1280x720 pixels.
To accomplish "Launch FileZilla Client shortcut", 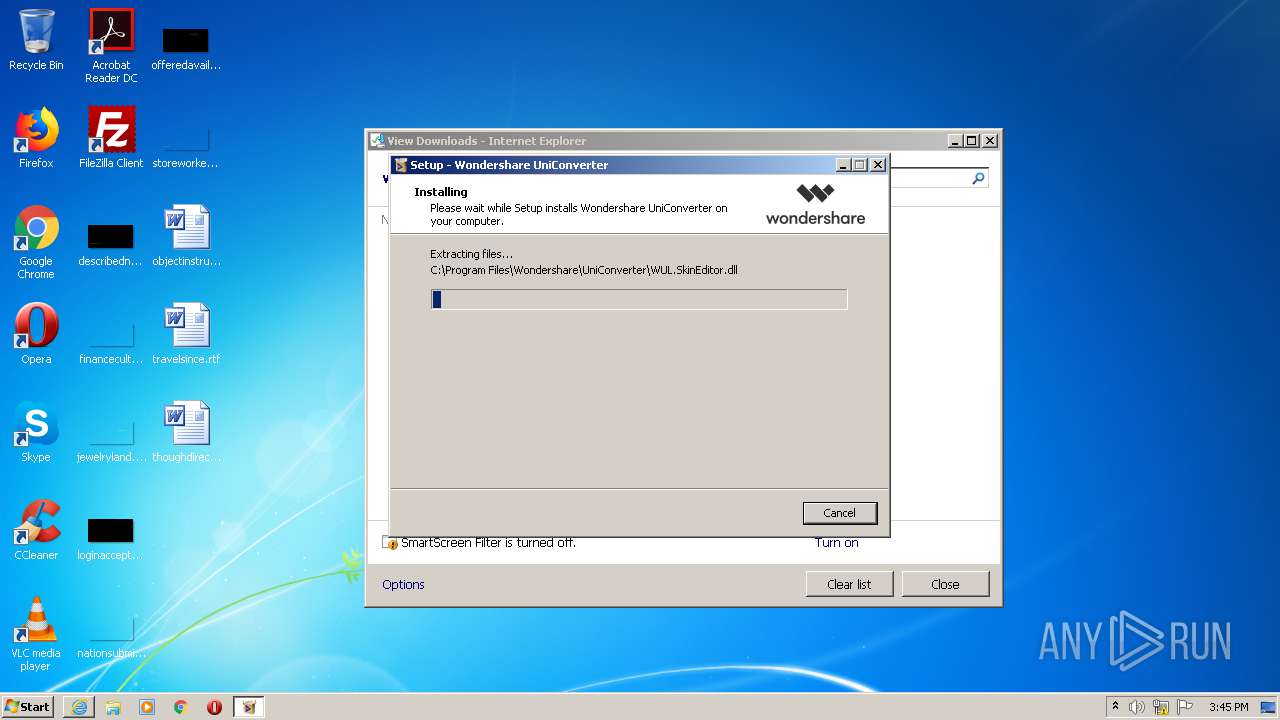I will pyautogui.click(x=111, y=138).
